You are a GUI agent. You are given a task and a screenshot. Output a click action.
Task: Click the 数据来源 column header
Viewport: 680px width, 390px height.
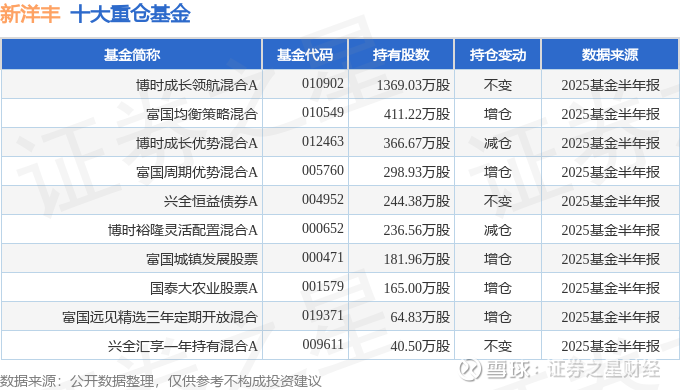[x=610, y=55]
